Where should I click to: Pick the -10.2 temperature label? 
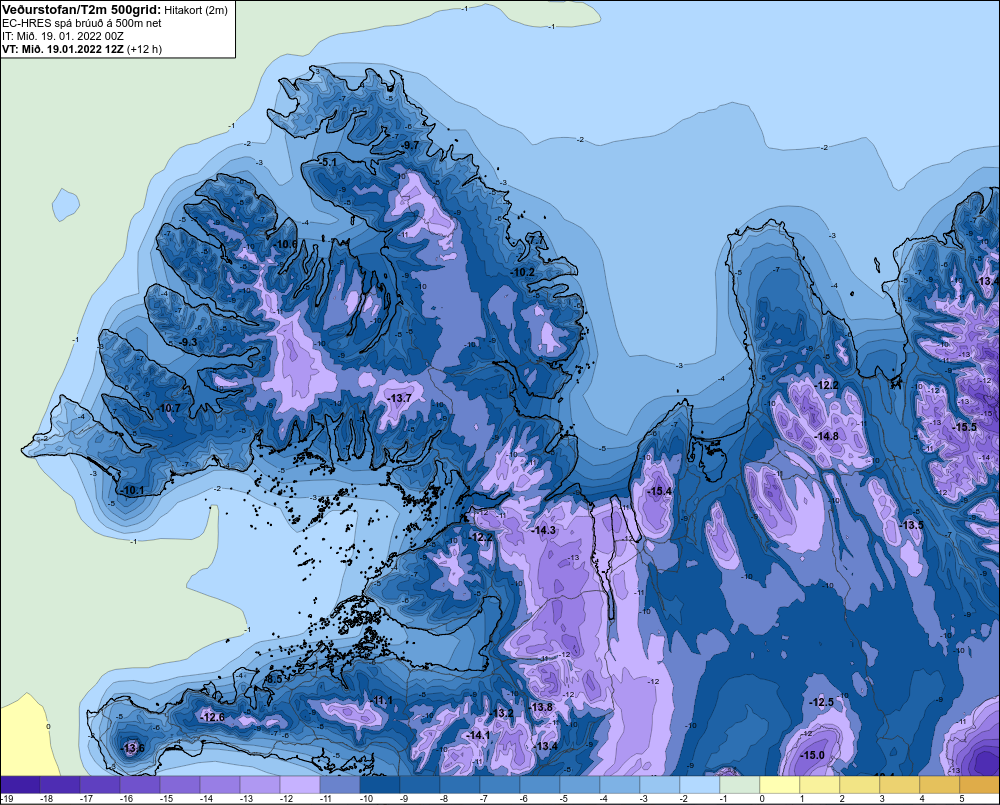click(x=522, y=272)
